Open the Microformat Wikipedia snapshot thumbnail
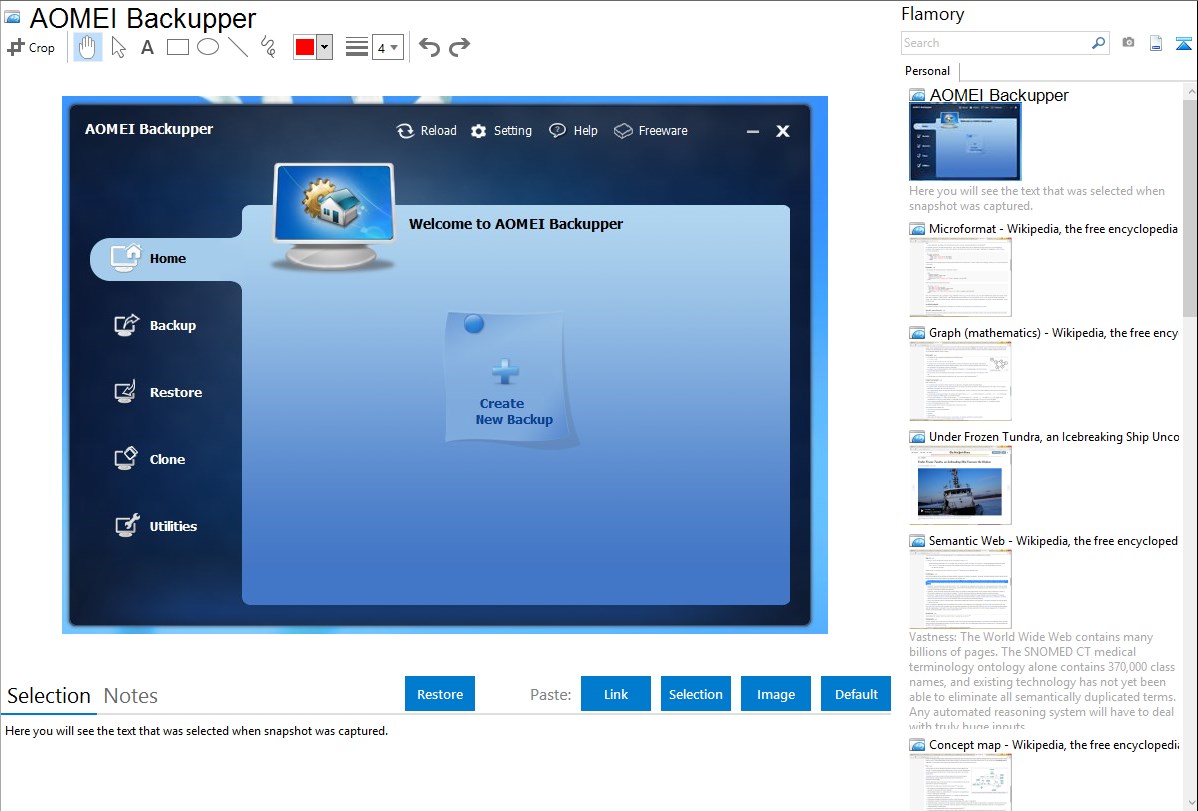 tap(960, 277)
